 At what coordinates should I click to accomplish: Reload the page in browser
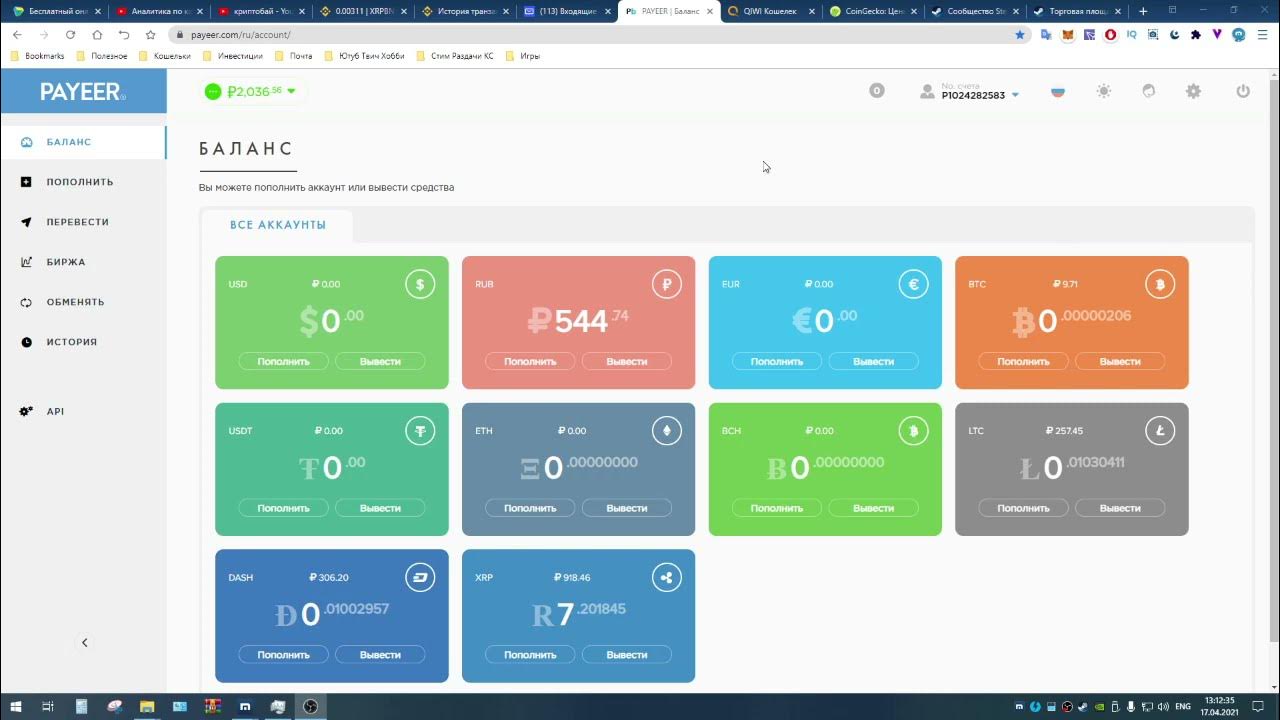tap(70, 34)
